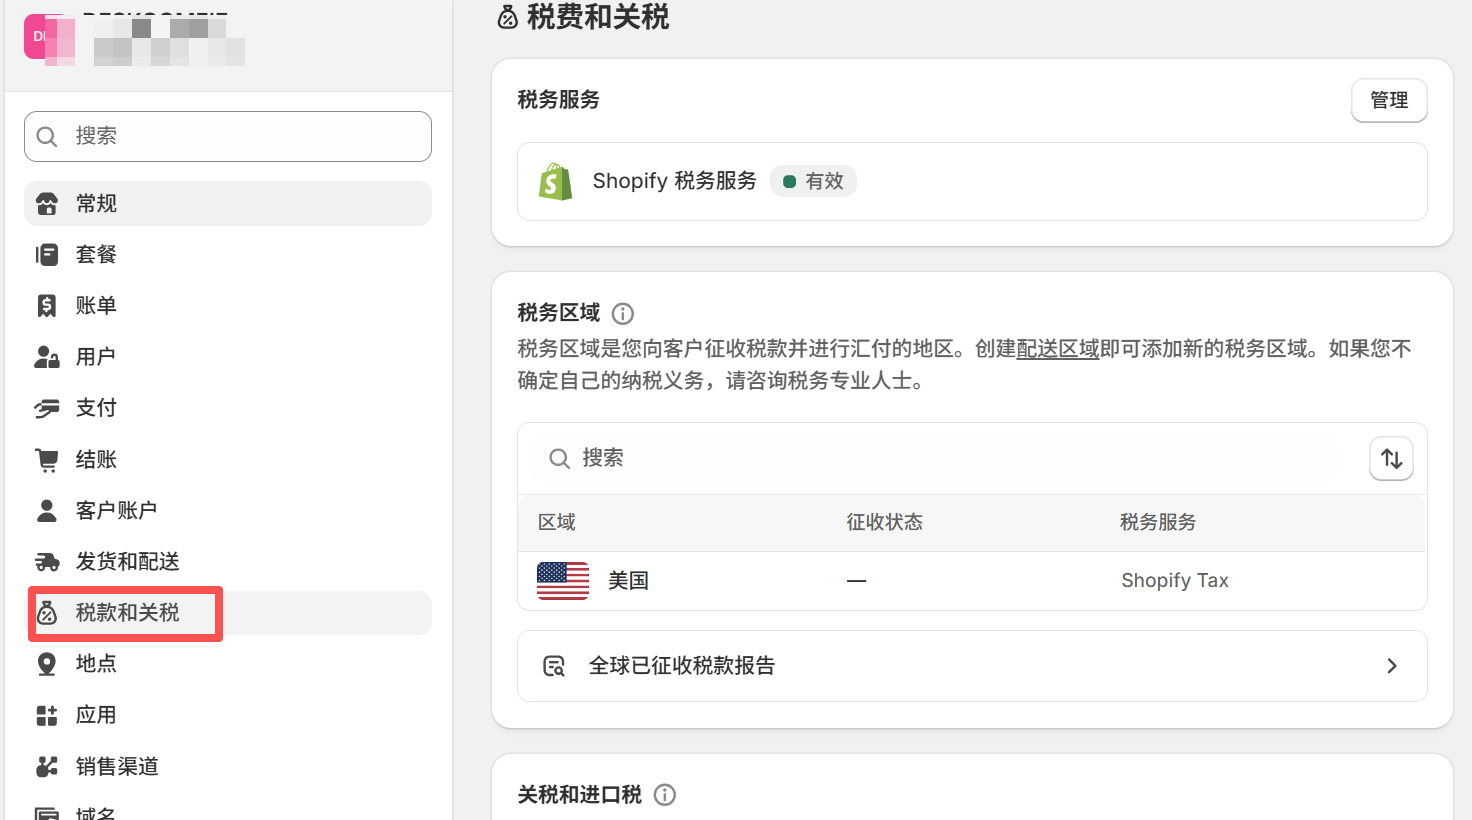The image size is (1472, 820).
Task: Click the sort button in tax regions table
Action: point(1391,459)
